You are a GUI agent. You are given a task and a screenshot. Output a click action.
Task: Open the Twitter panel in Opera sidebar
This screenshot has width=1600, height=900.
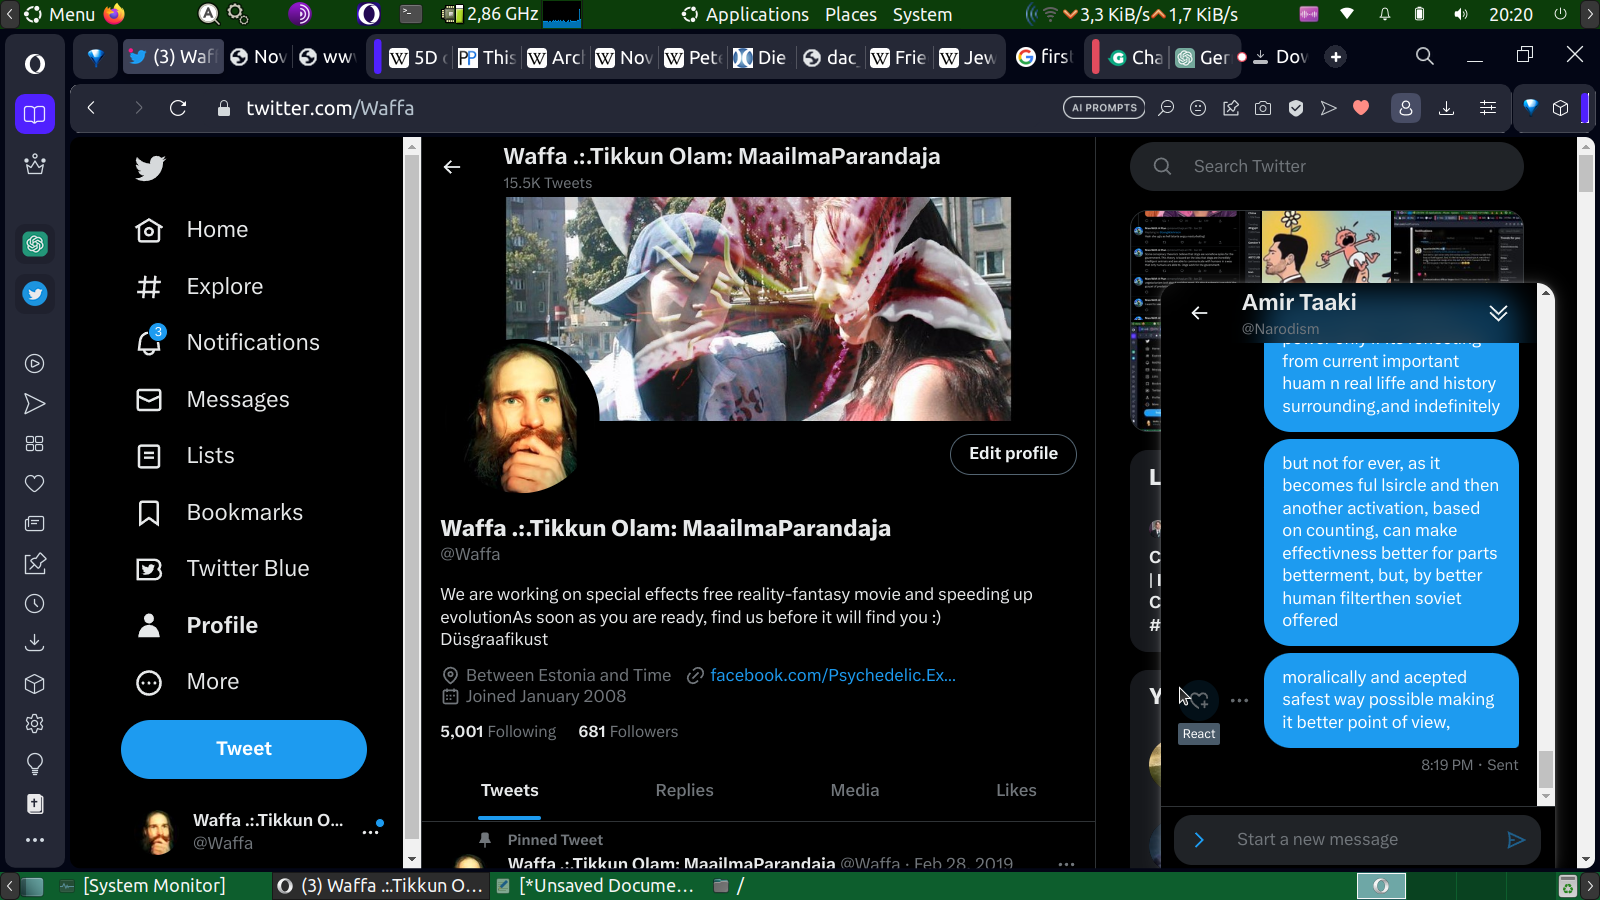click(x=35, y=294)
